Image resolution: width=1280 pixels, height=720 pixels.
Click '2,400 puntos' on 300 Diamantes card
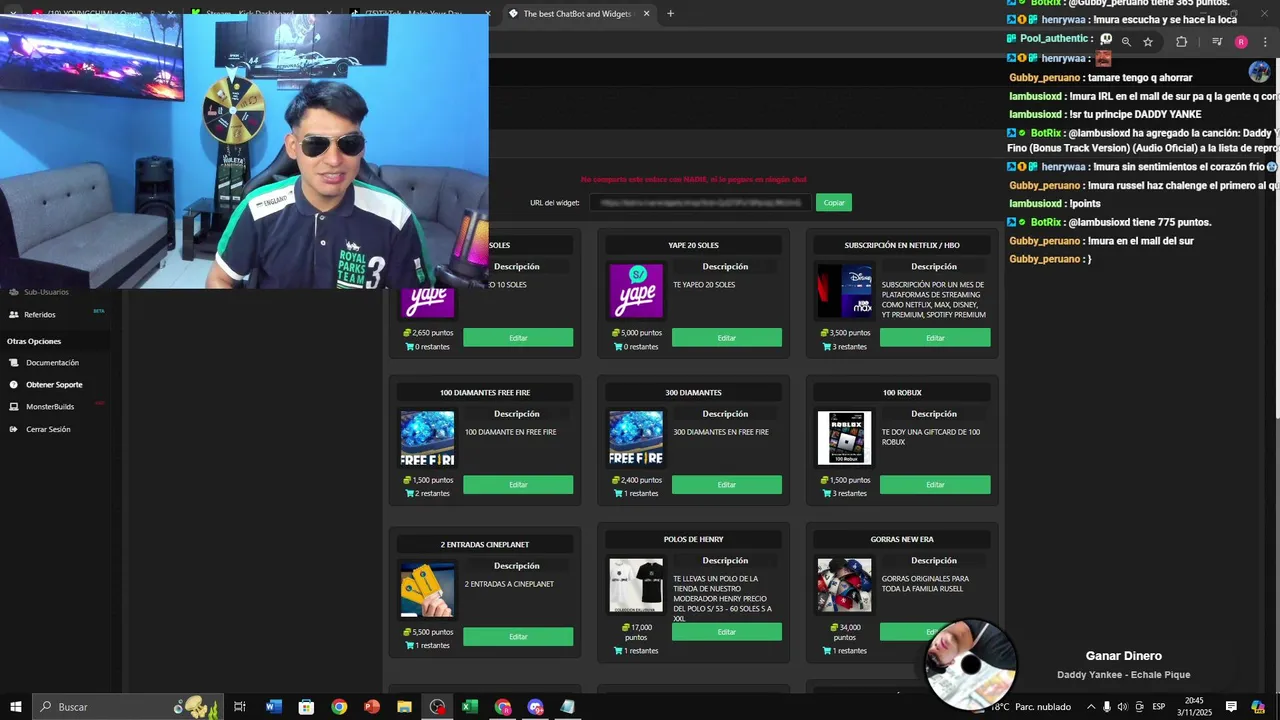point(637,480)
